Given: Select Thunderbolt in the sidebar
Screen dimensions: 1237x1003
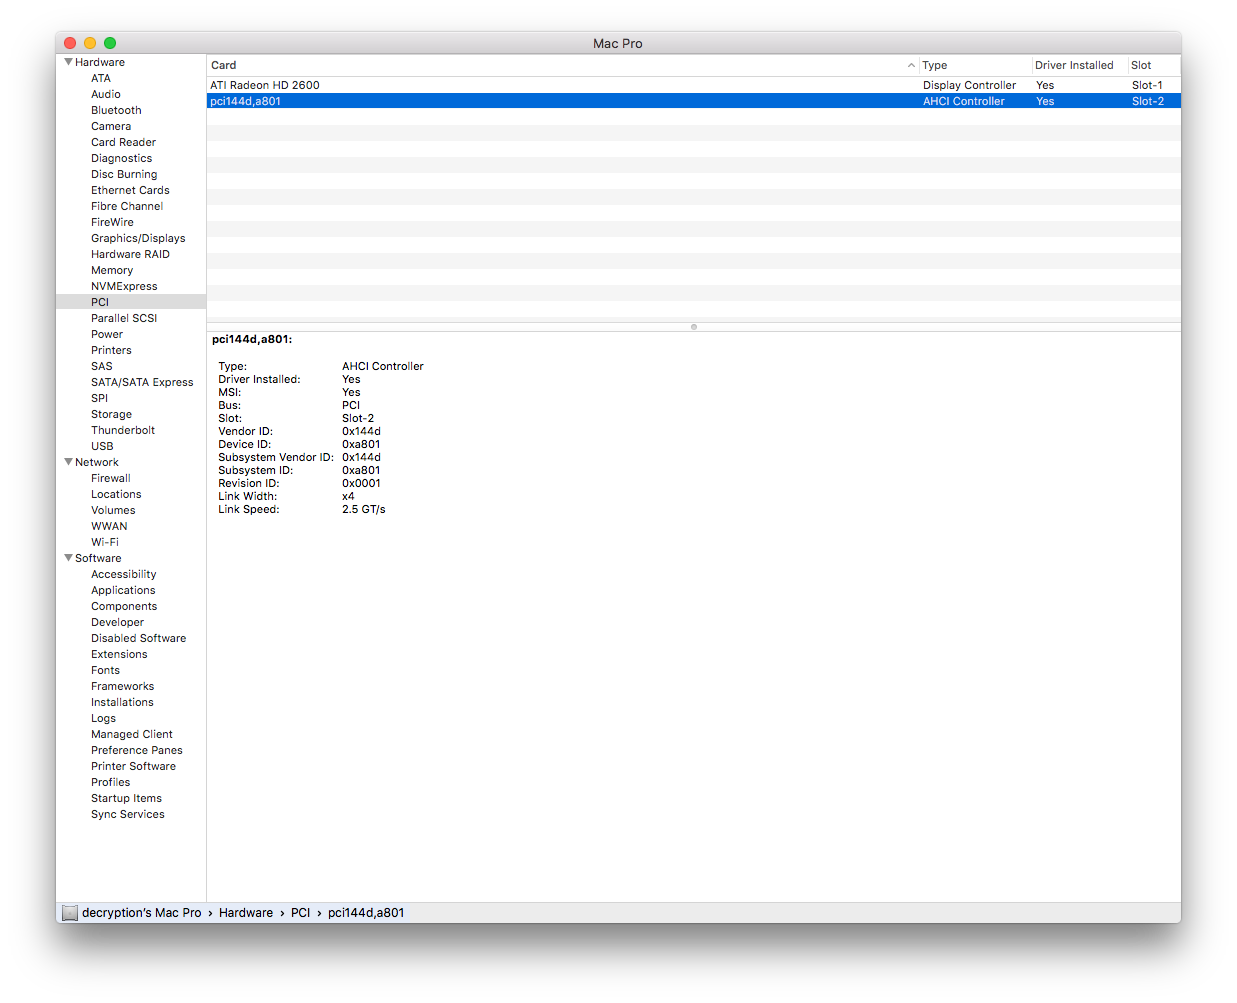Looking at the screenshot, I should (123, 430).
